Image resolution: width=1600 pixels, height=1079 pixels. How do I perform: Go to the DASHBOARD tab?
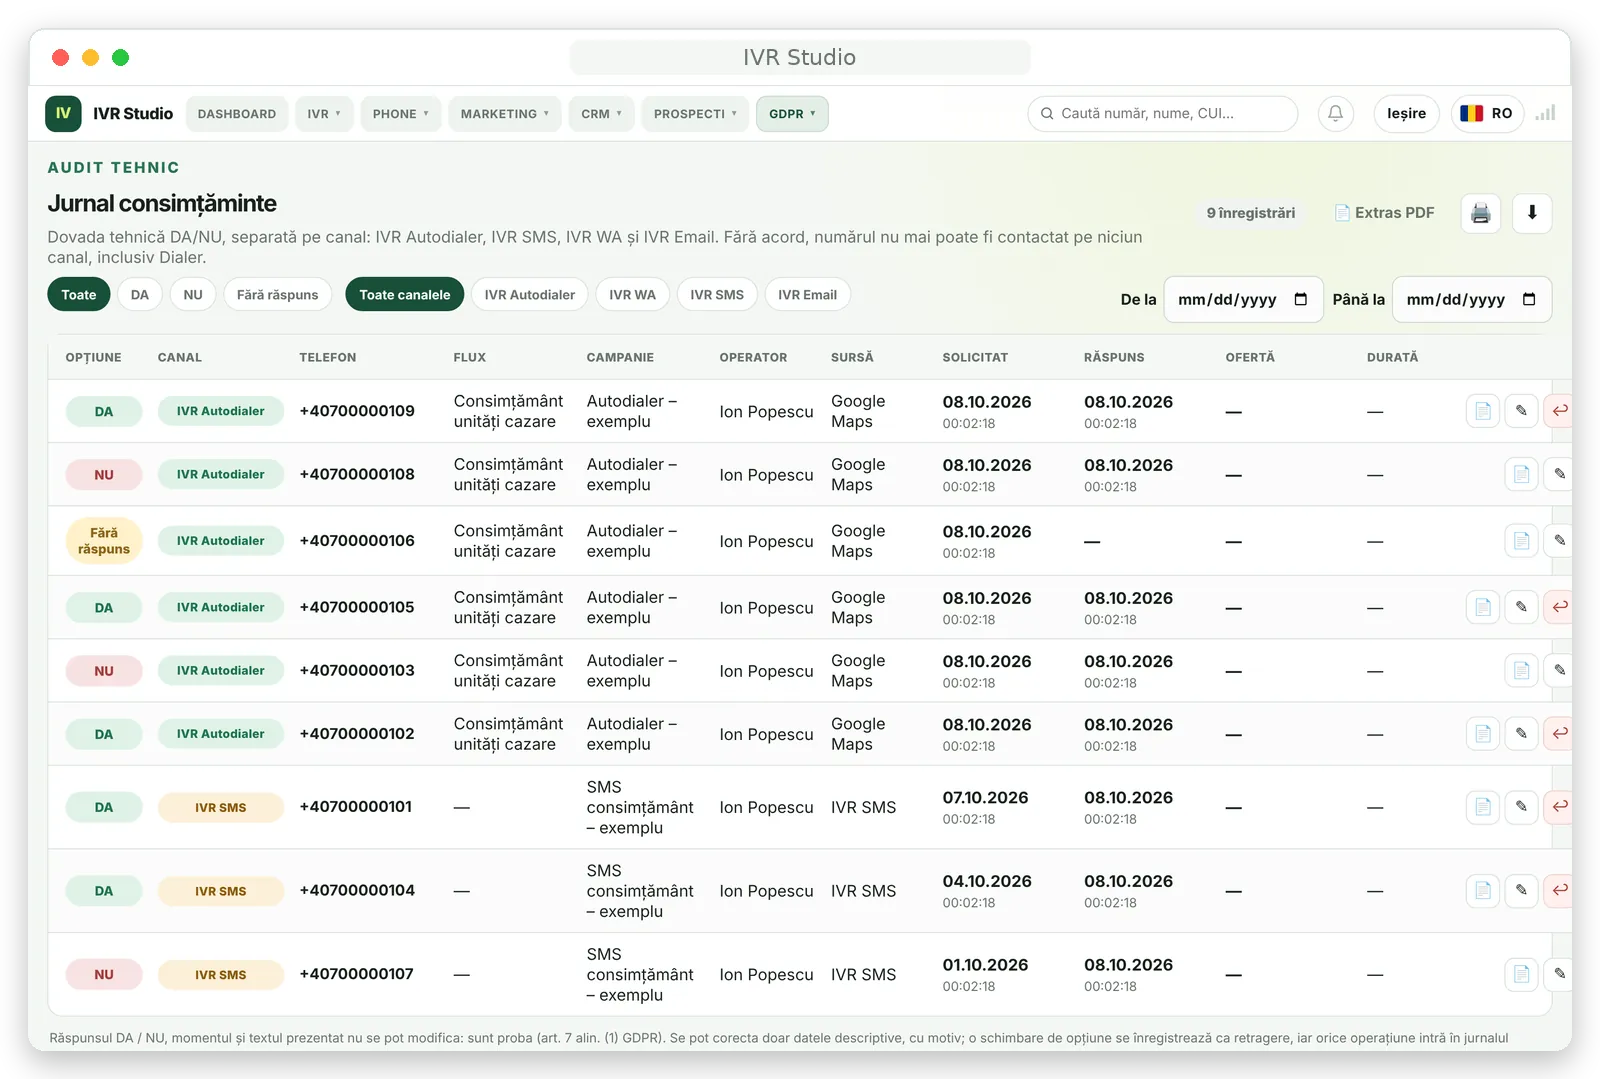click(237, 114)
